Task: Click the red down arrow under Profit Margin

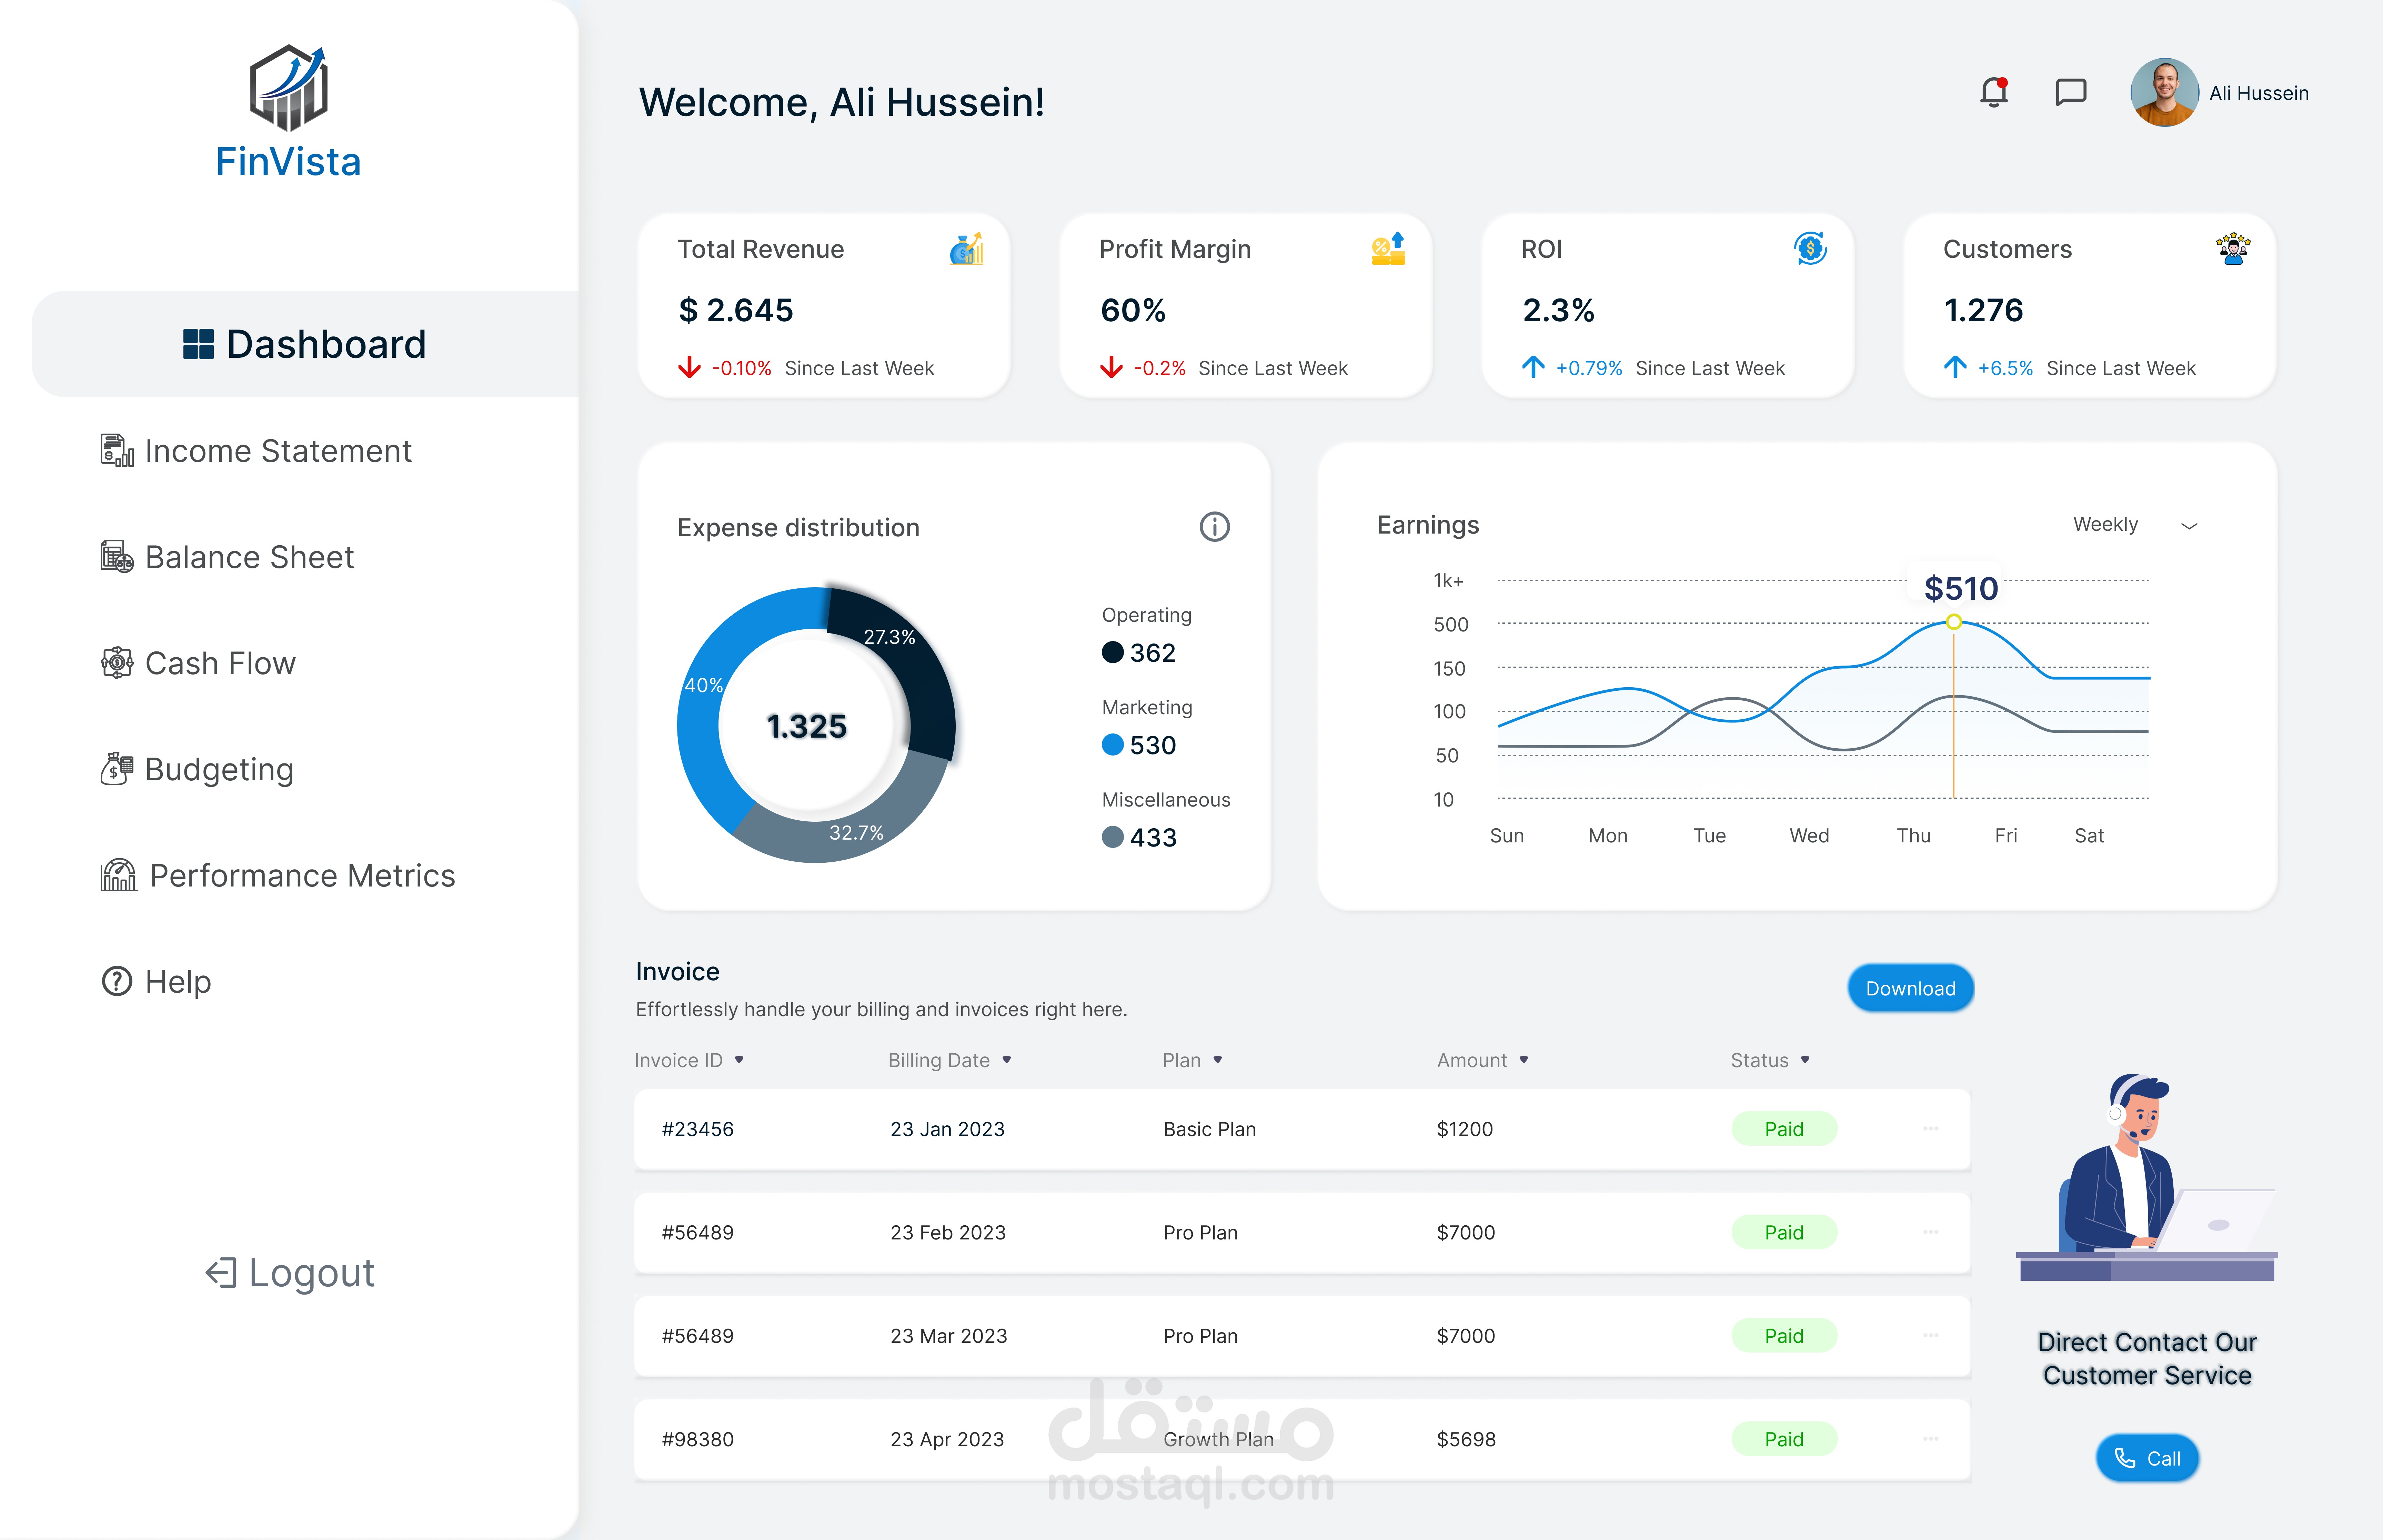Action: coord(1111,368)
